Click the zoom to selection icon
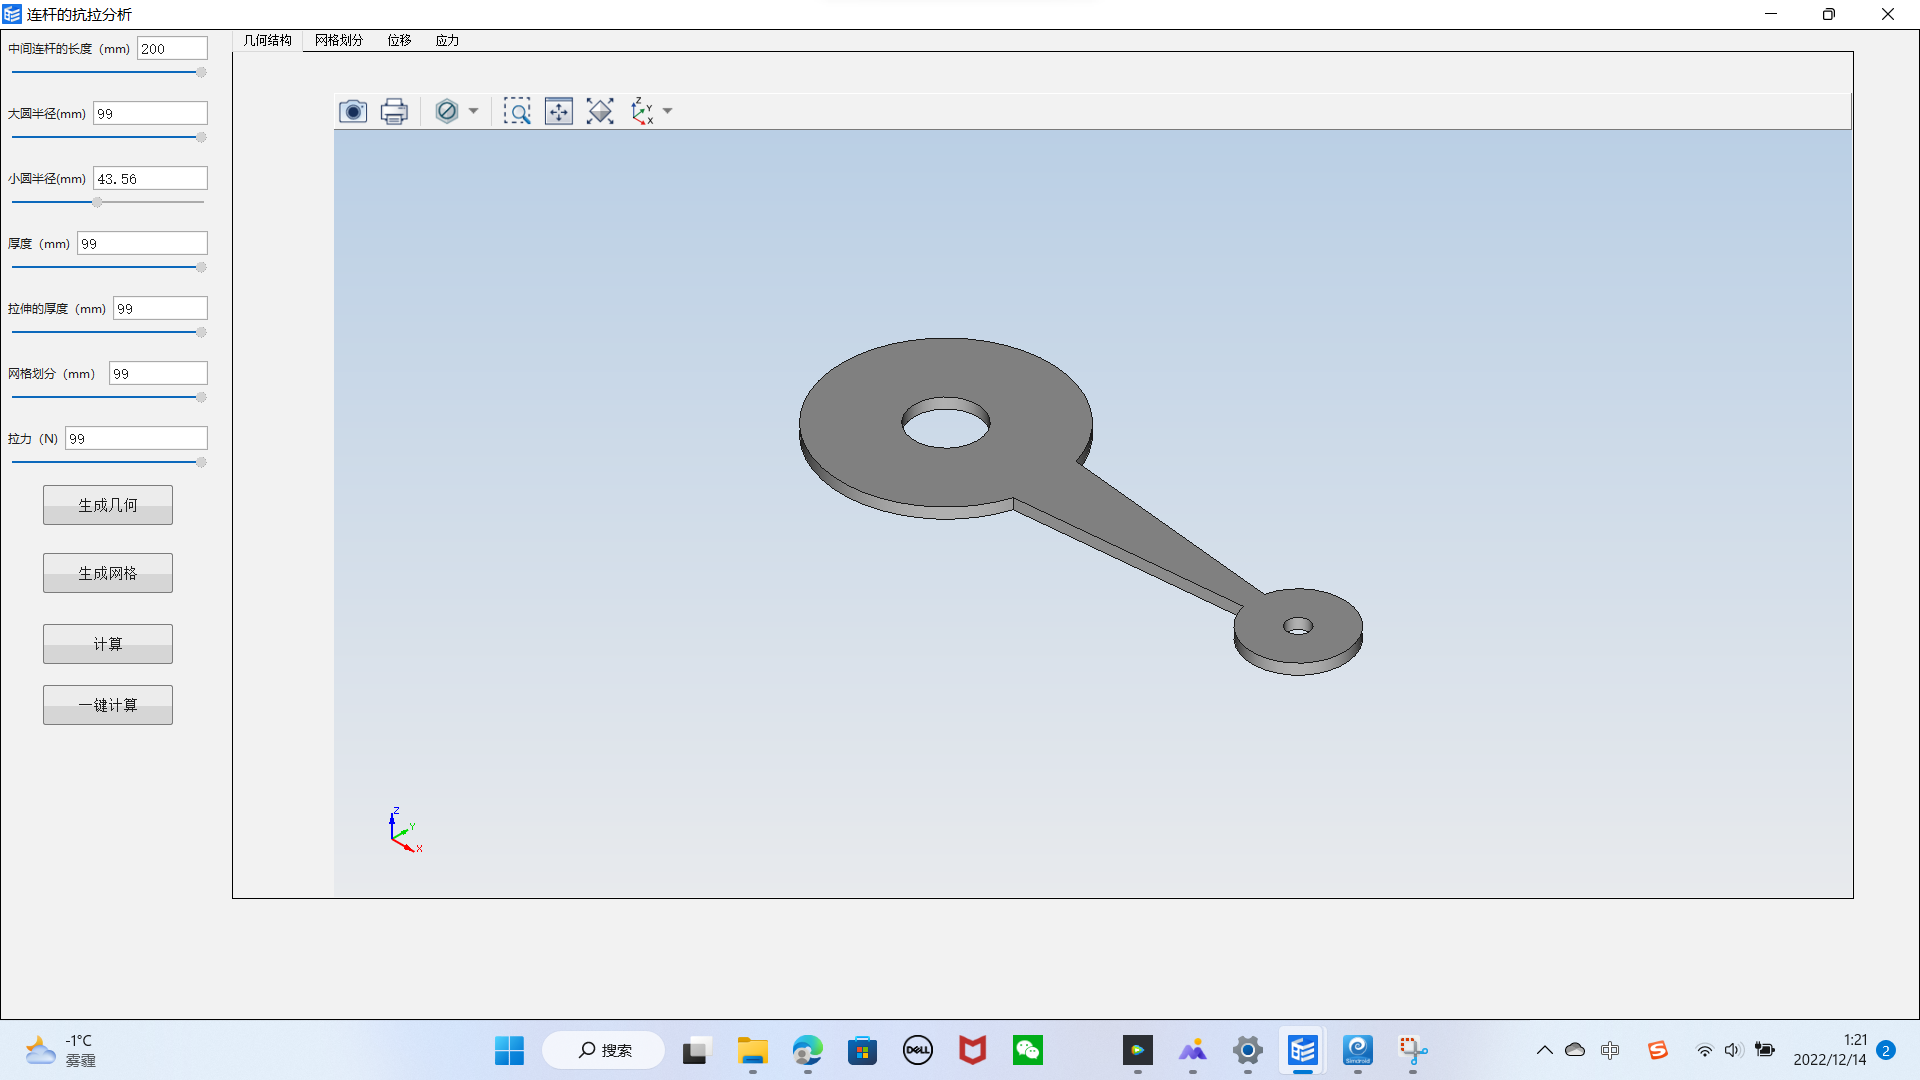The height and width of the screenshot is (1080, 1920). click(559, 111)
